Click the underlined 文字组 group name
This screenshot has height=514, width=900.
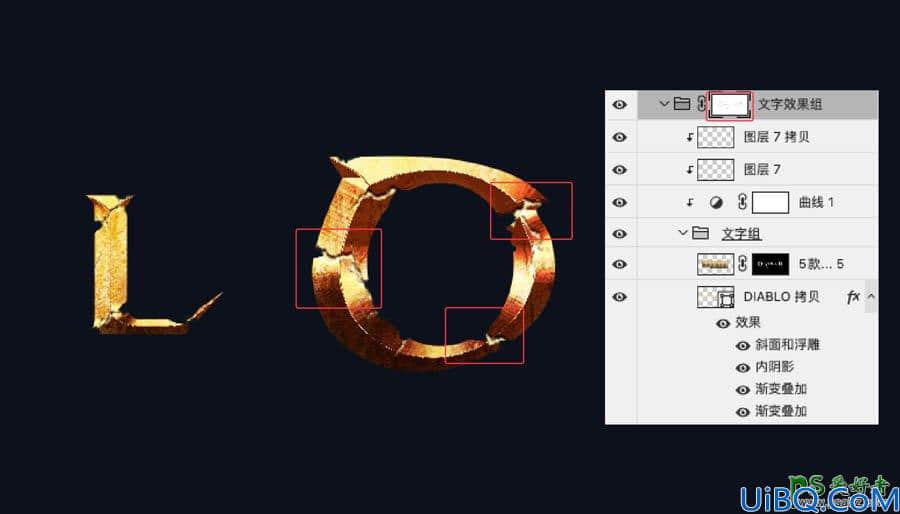742,233
